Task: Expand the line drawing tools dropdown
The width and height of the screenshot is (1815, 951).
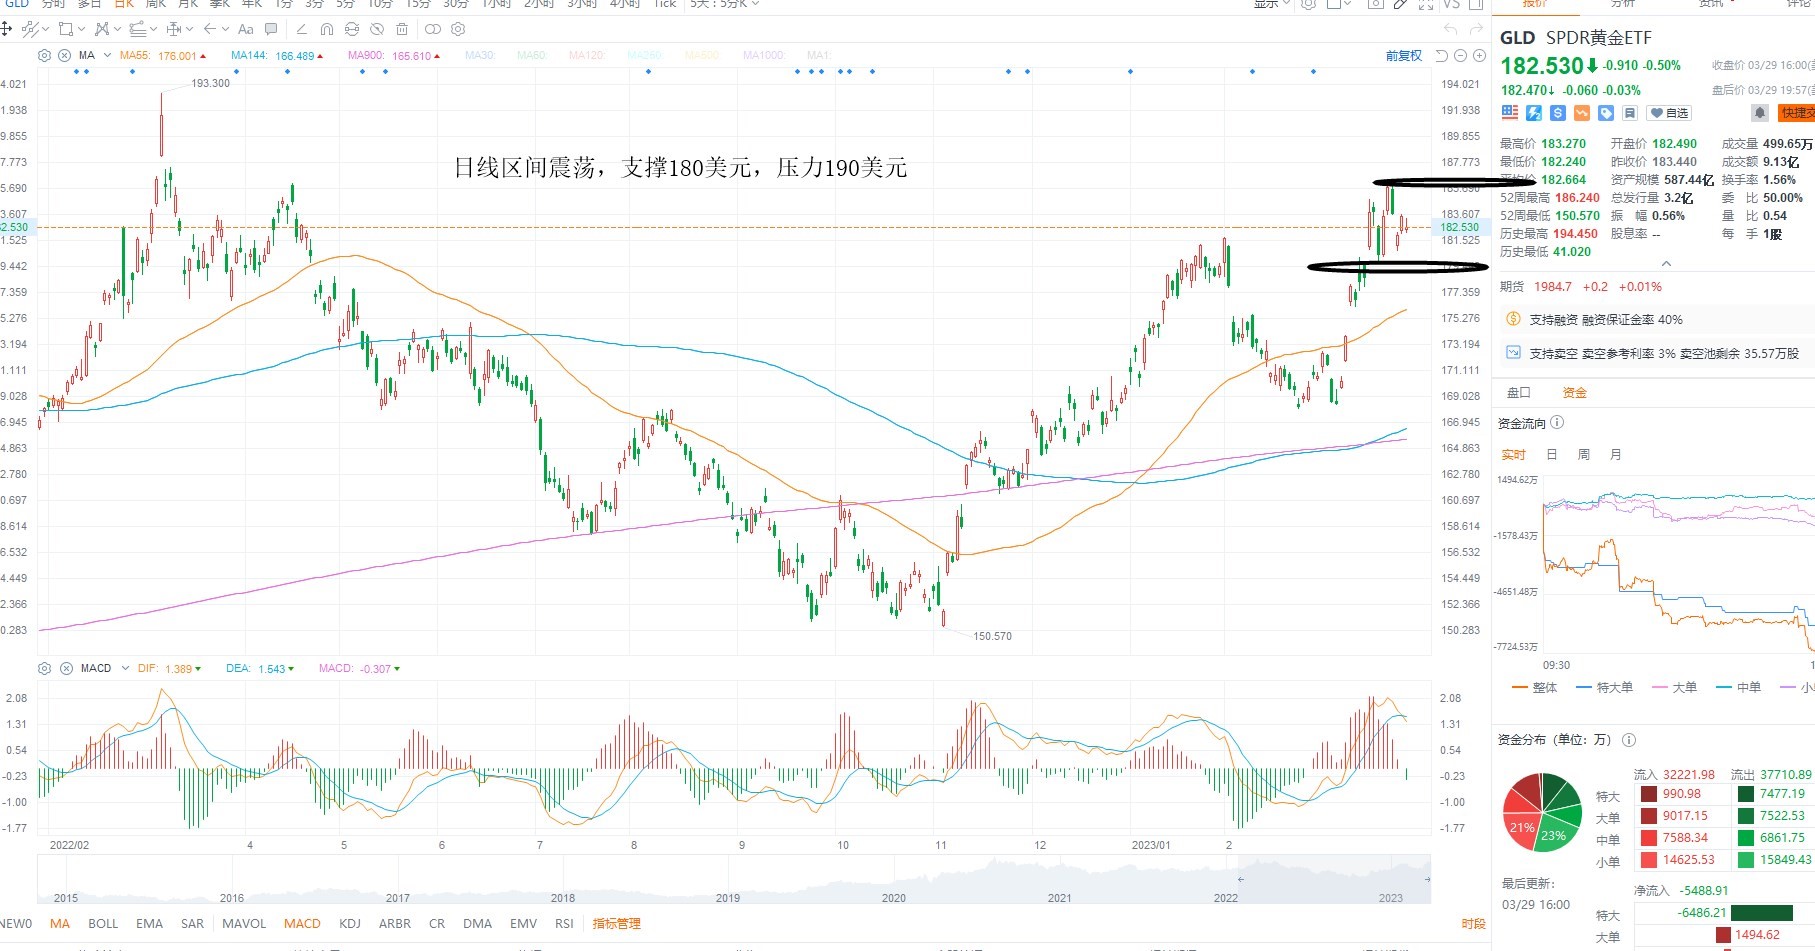Action: (x=45, y=29)
